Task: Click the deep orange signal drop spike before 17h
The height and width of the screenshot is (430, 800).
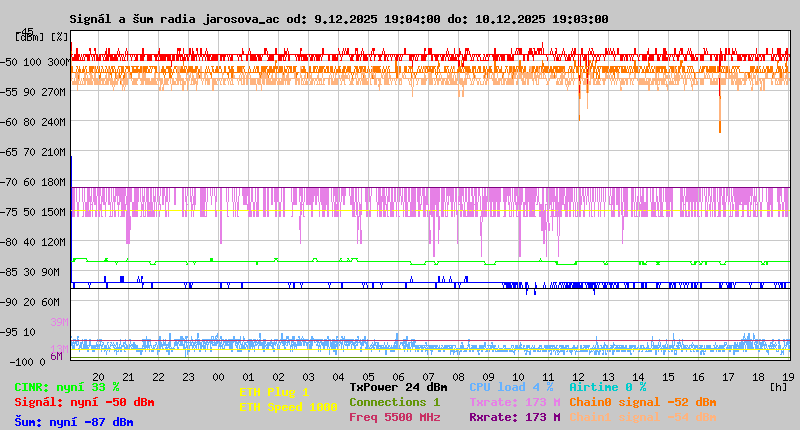Action: (x=719, y=110)
